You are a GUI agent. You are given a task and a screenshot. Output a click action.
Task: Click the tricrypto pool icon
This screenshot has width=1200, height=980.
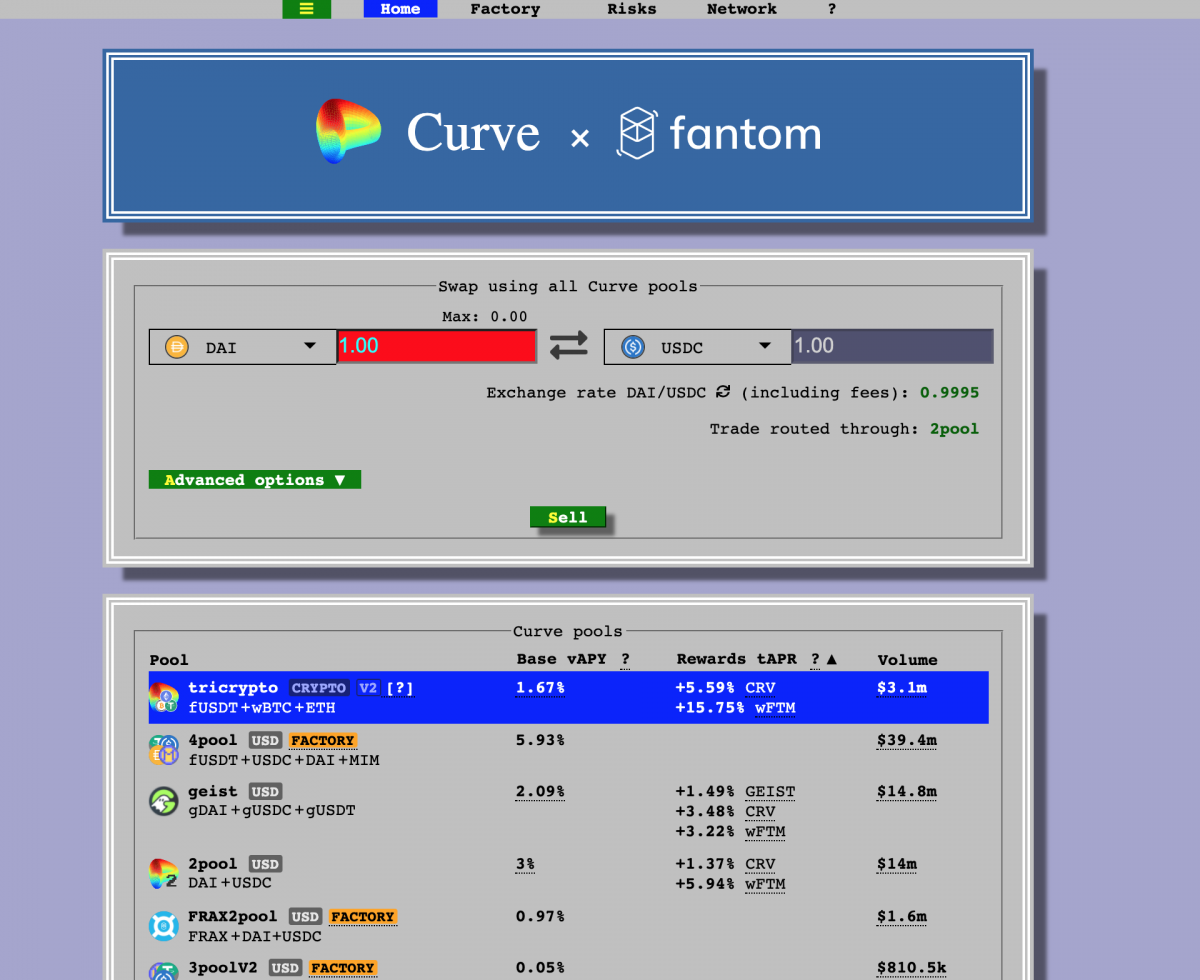[x=163, y=698]
